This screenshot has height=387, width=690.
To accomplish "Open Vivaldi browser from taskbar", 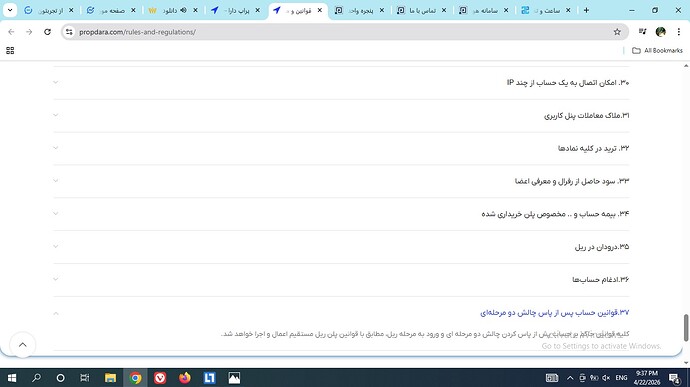I will click(x=160, y=378).
